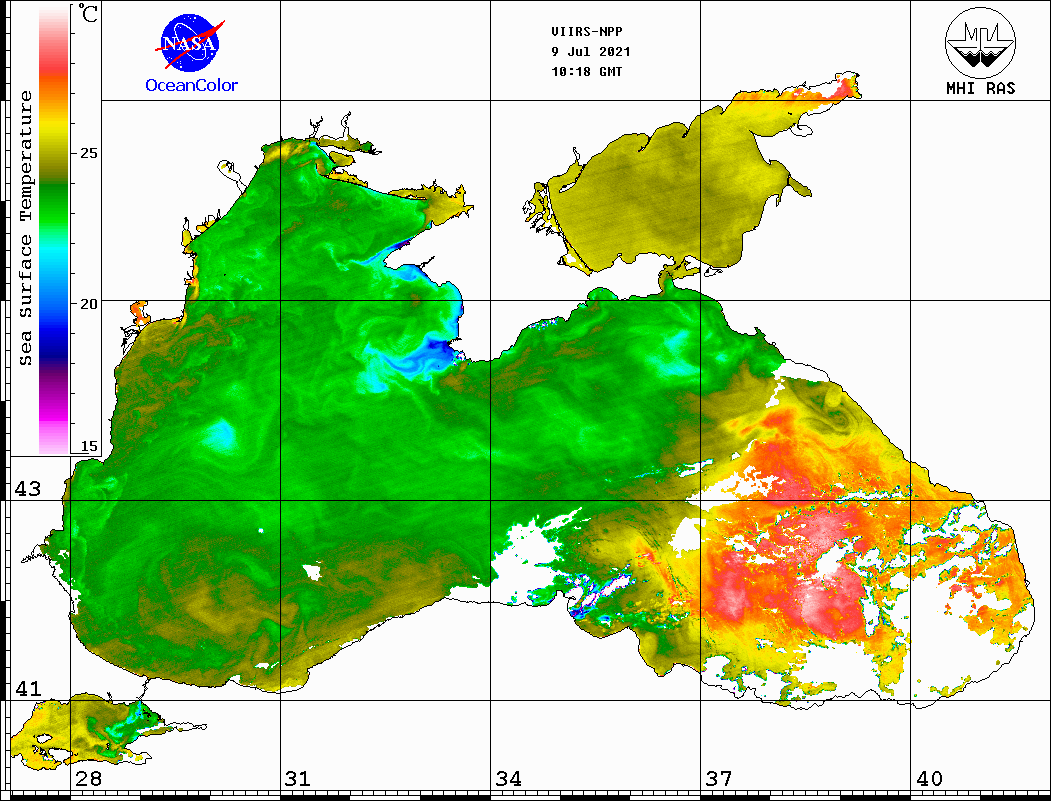The height and width of the screenshot is (801, 1051).
Task: Click the NASA logo
Action: pyautogui.click(x=190, y=43)
